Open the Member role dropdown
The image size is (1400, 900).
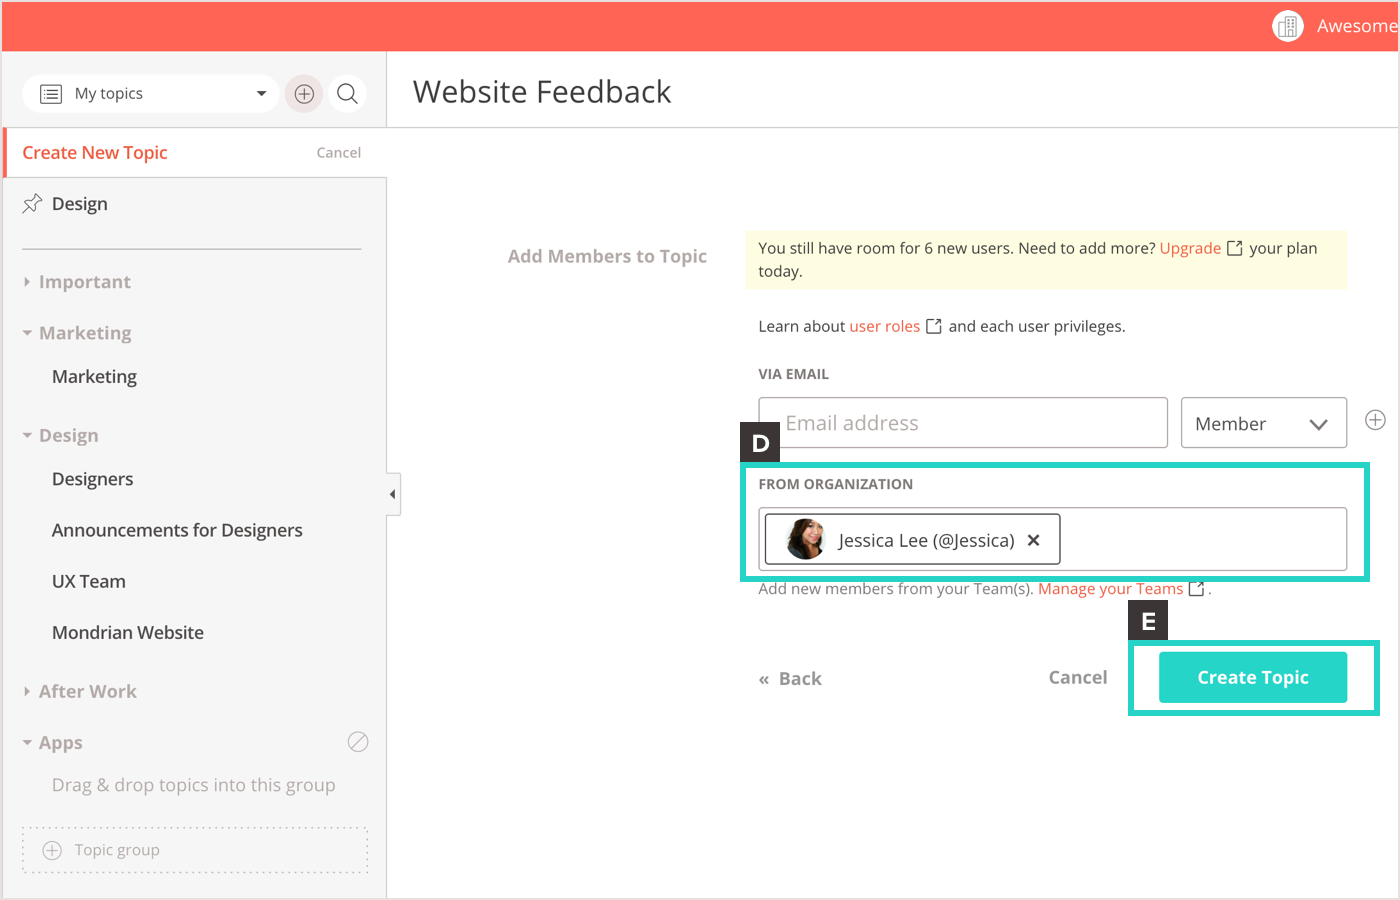[x=1264, y=423]
